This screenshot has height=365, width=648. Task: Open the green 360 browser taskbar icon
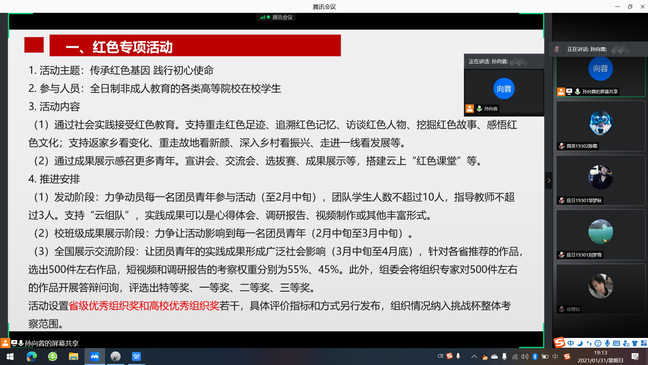pyautogui.click(x=52, y=356)
